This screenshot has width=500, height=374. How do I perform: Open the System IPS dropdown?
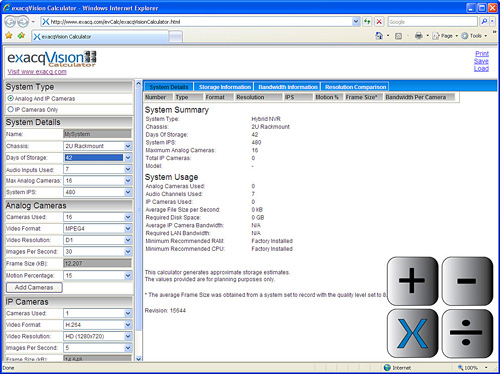(x=97, y=192)
